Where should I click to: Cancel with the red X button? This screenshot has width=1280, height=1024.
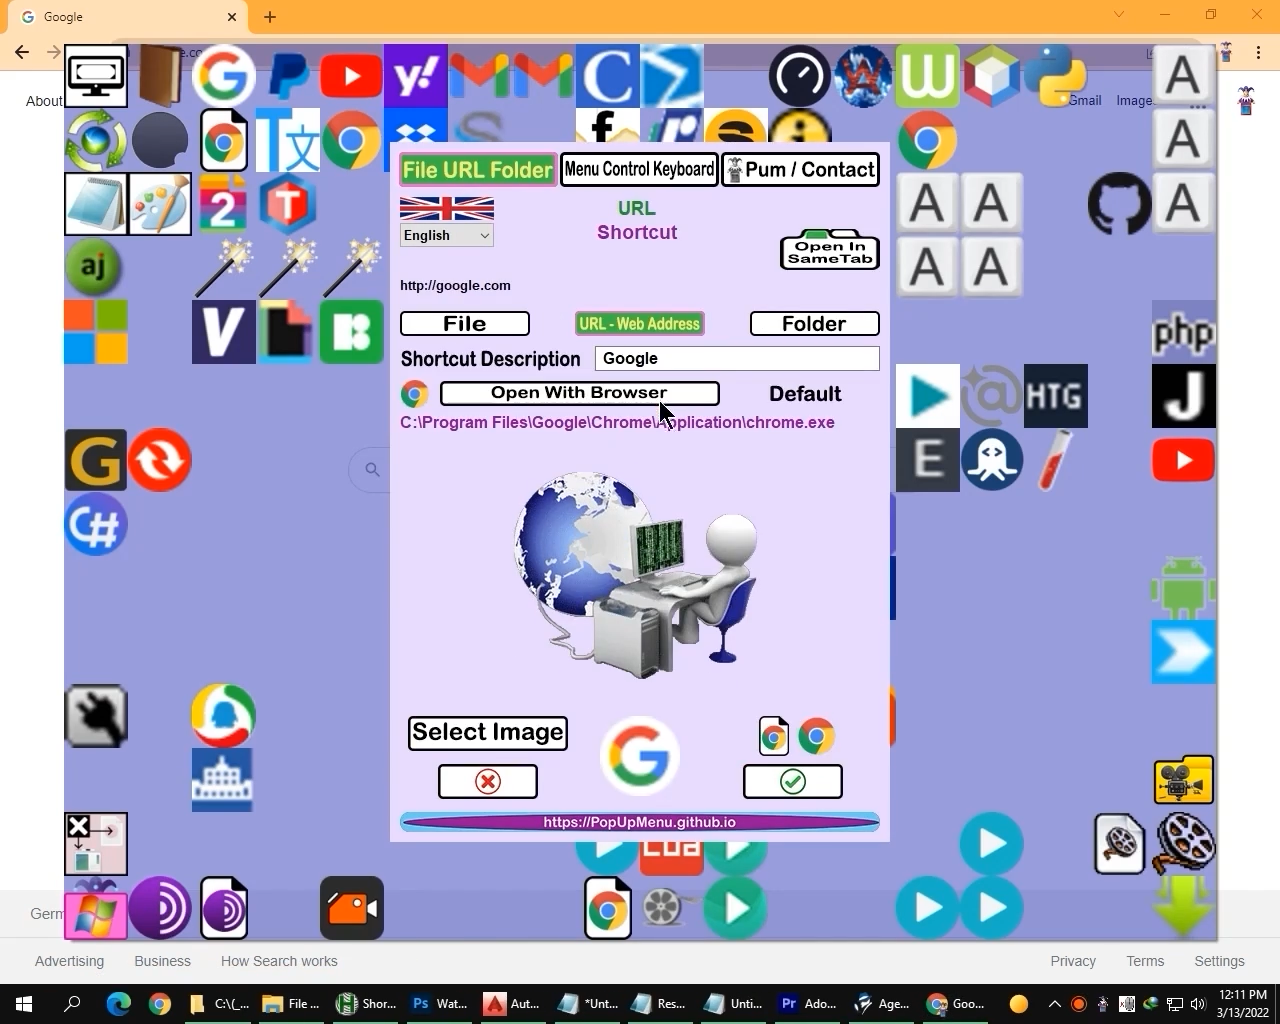[x=488, y=782]
